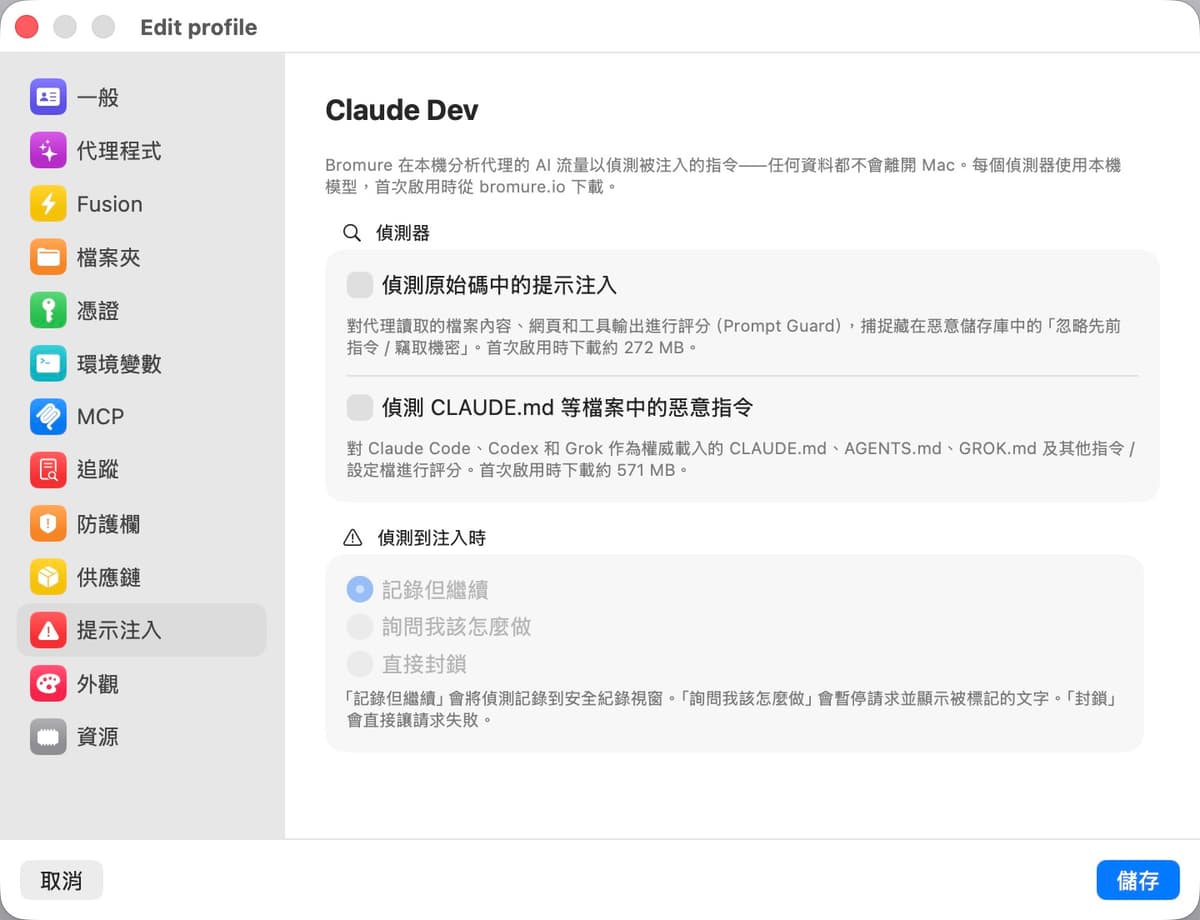Screen dimensions: 1200x920
Task: Open the 一般 settings section
Action: [142, 97]
